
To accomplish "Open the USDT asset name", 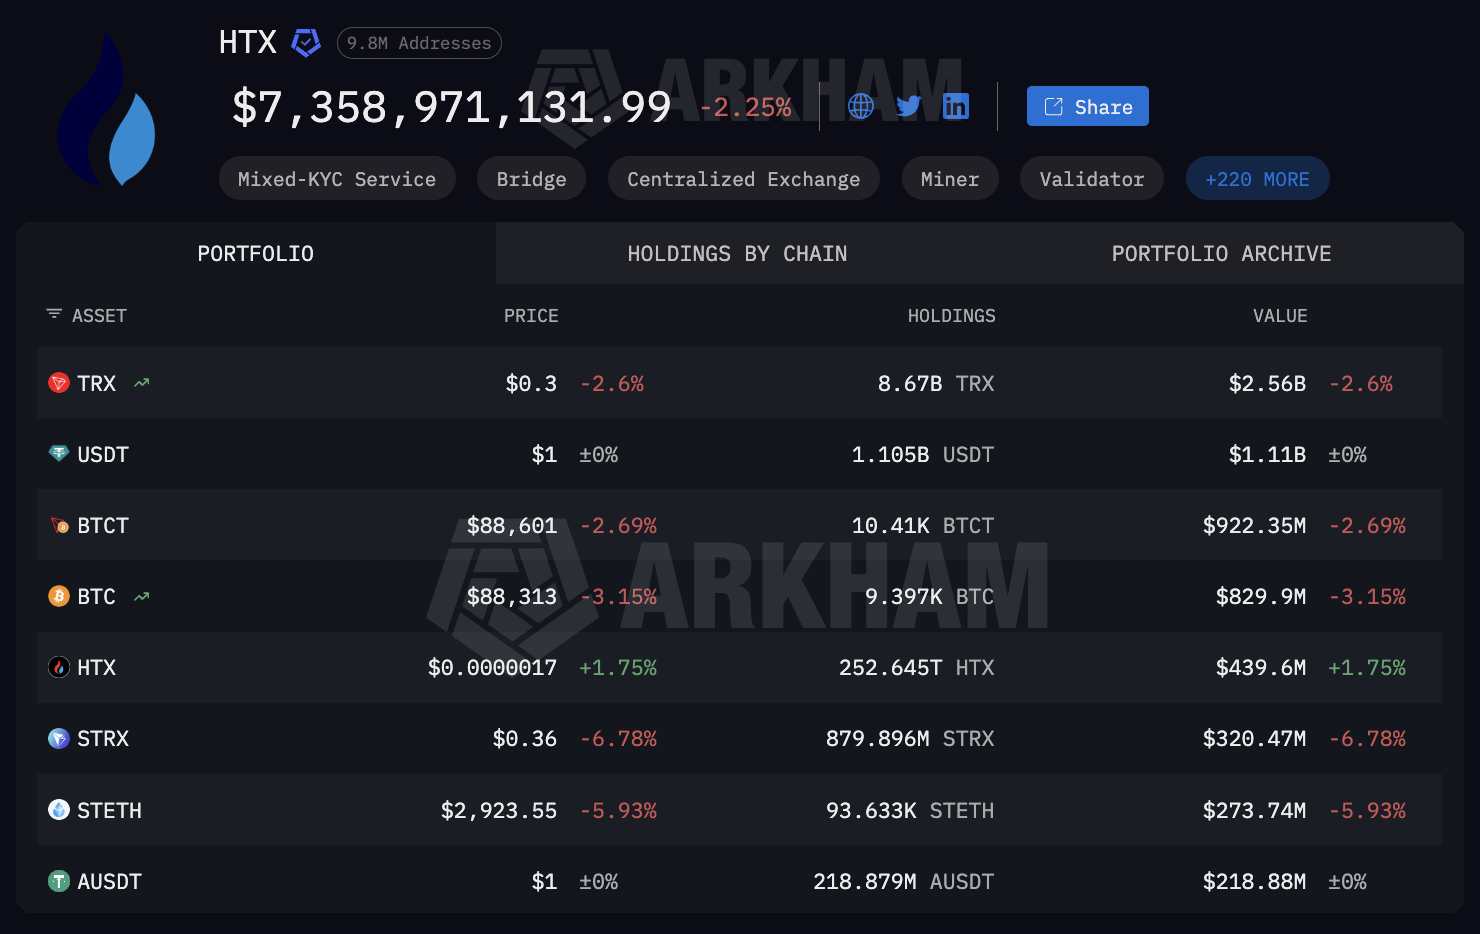I will pyautogui.click(x=103, y=454).
